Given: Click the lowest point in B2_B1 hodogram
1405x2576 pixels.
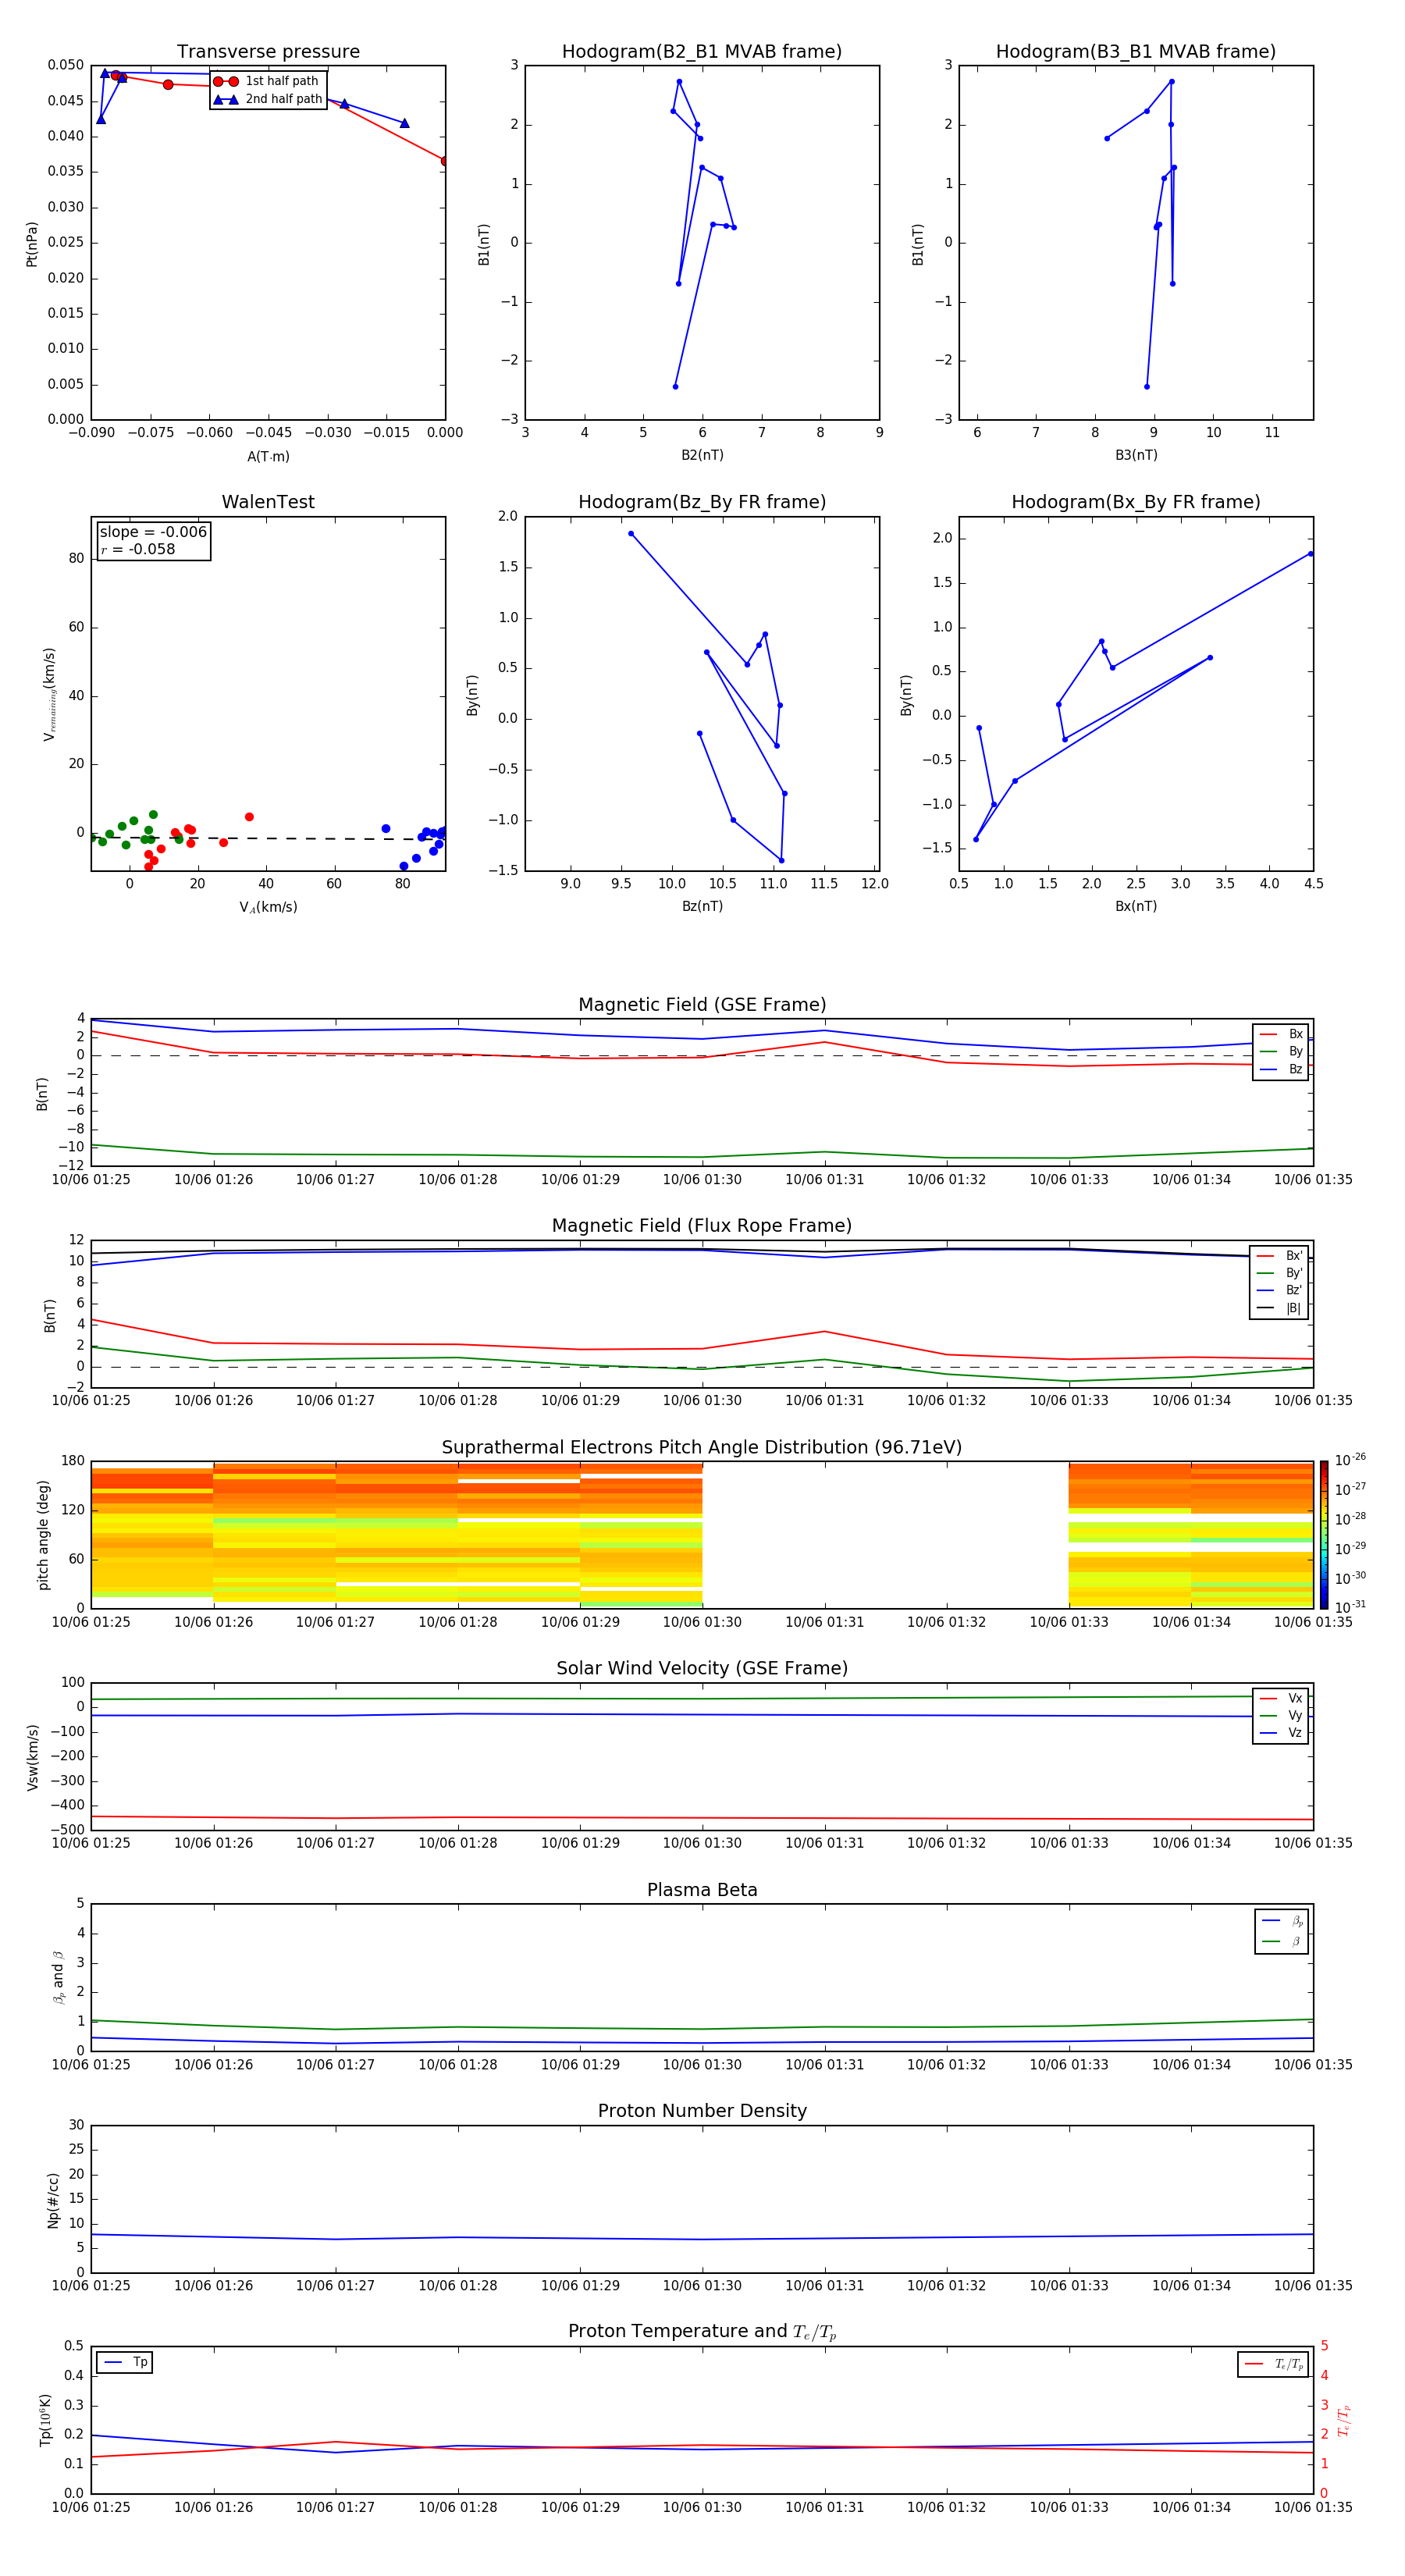Looking at the screenshot, I should pos(675,386).
